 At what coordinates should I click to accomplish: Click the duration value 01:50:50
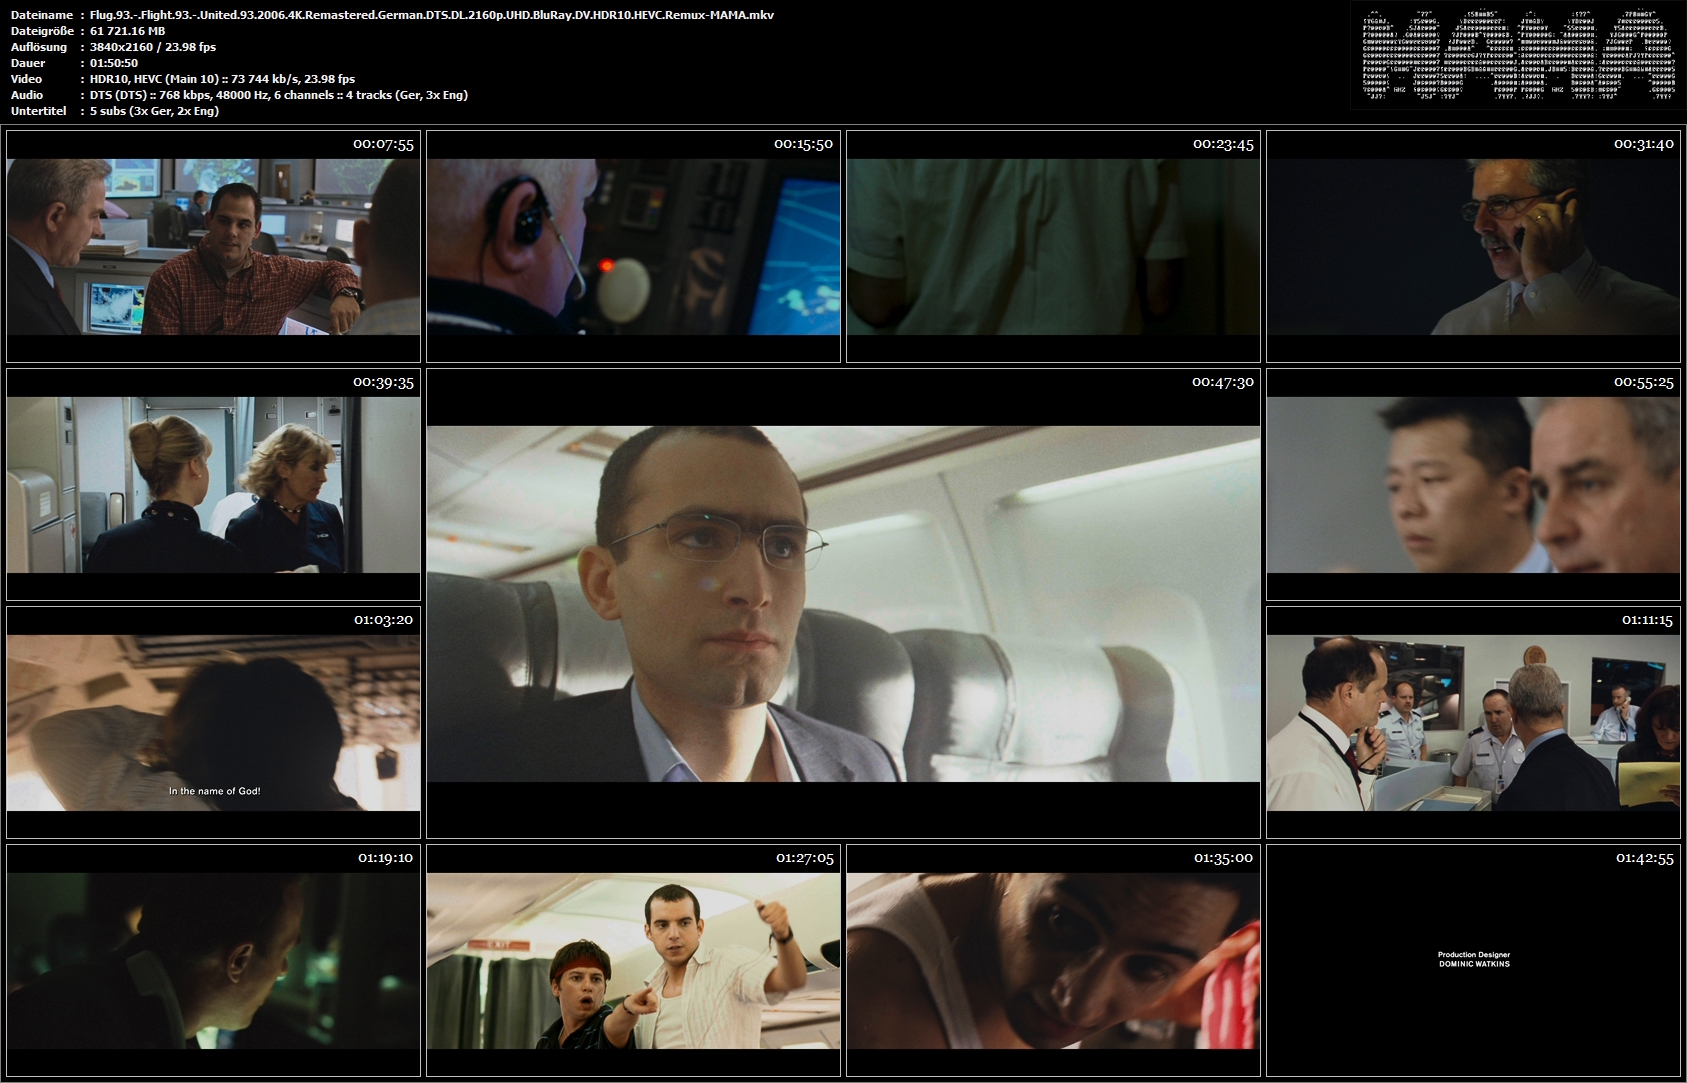click(x=114, y=63)
